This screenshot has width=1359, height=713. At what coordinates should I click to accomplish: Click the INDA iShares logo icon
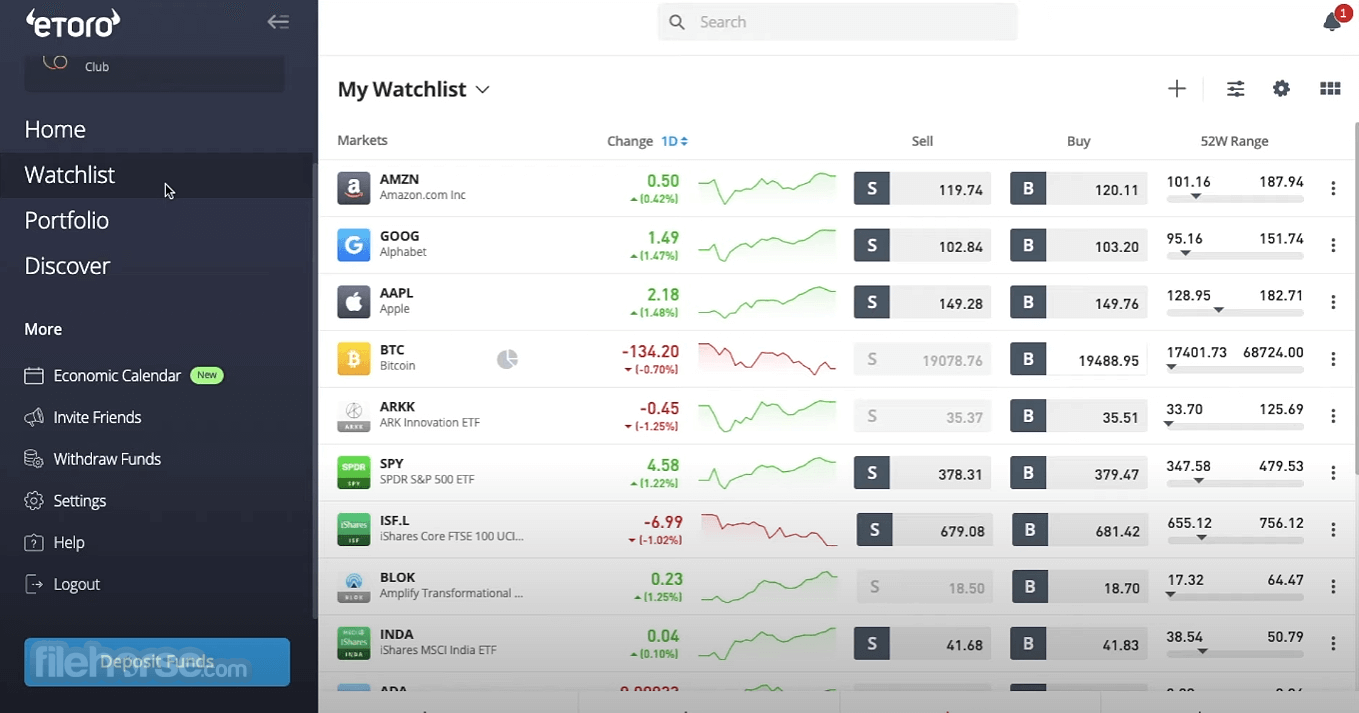[x=354, y=644]
